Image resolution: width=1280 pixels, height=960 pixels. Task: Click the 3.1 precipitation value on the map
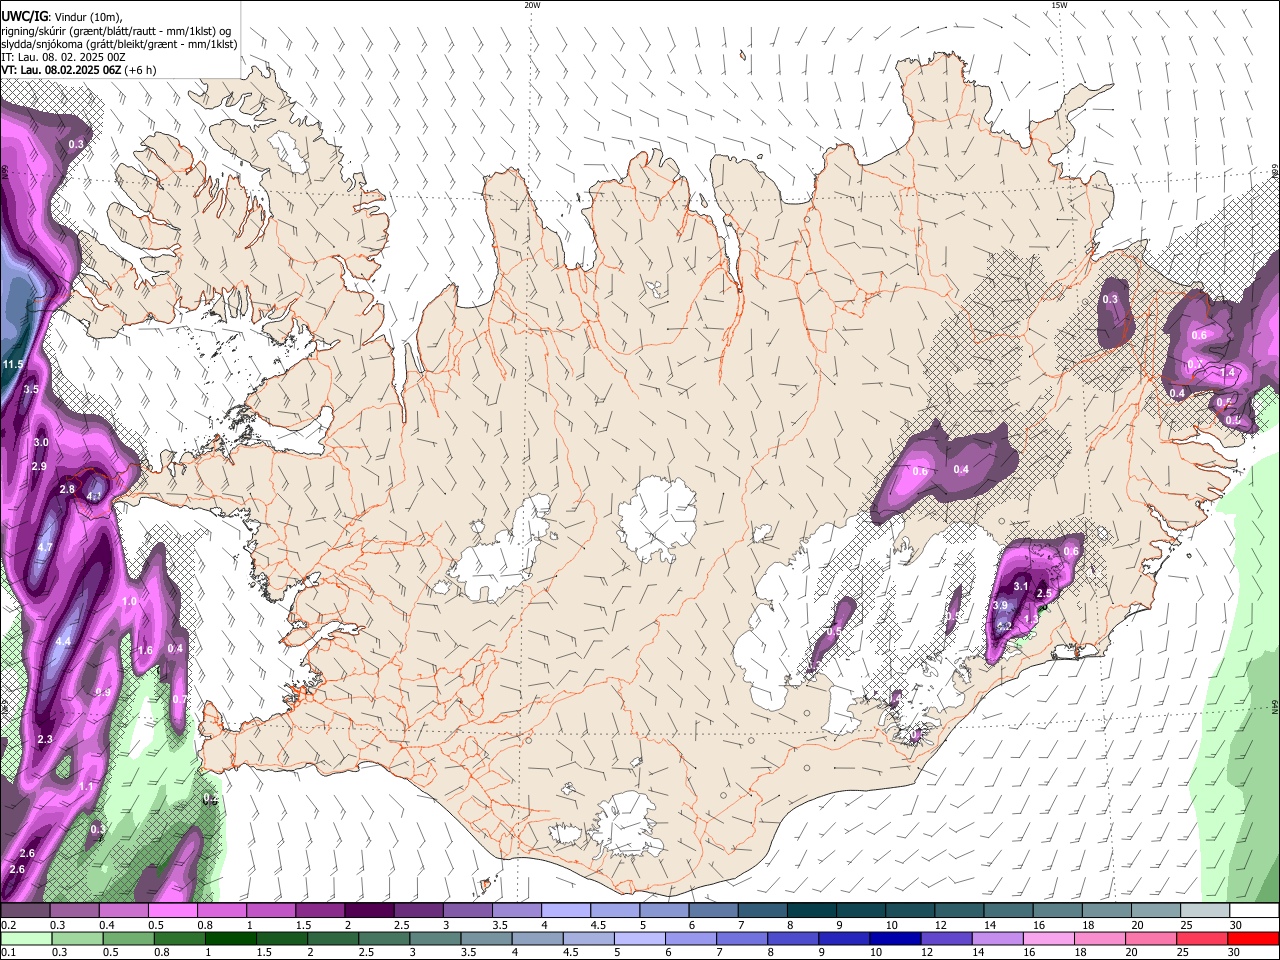pos(1021,586)
